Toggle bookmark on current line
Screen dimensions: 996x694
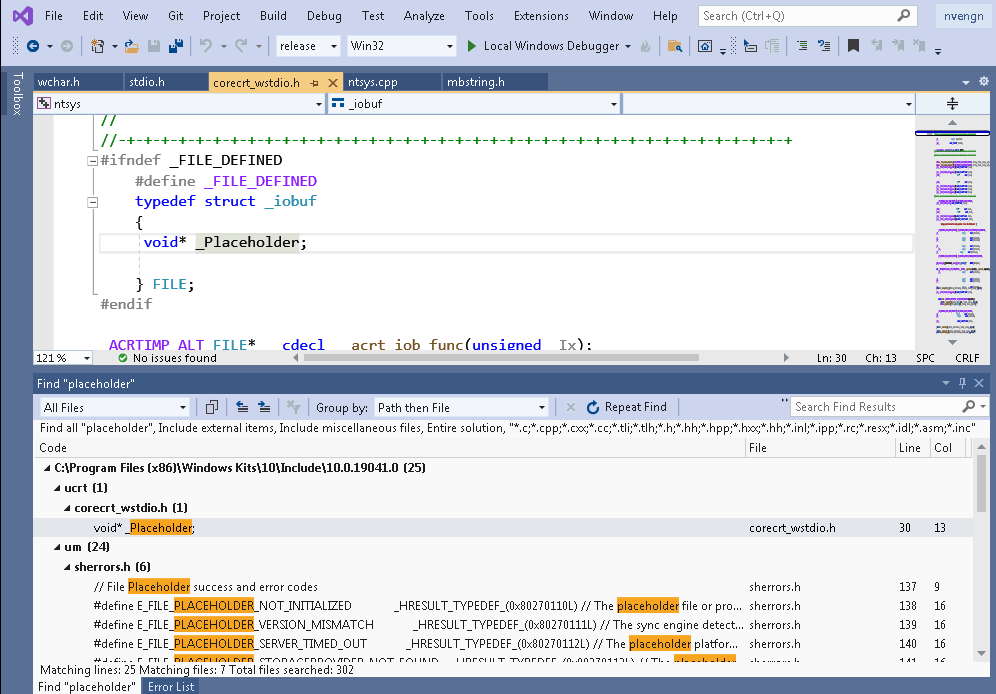click(x=853, y=46)
